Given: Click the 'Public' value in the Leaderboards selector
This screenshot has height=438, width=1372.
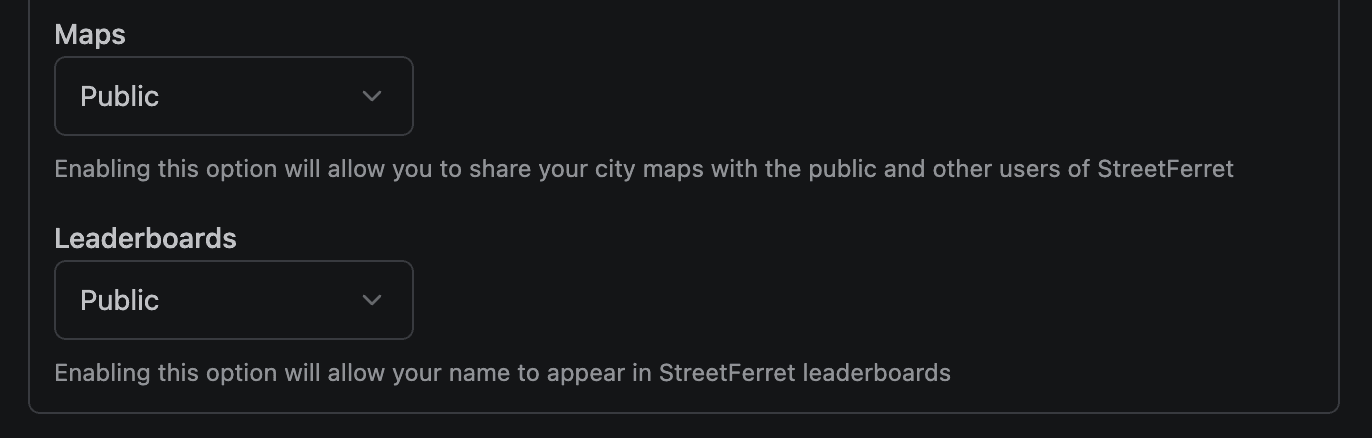Looking at the screenshot, I should (120, 300).
